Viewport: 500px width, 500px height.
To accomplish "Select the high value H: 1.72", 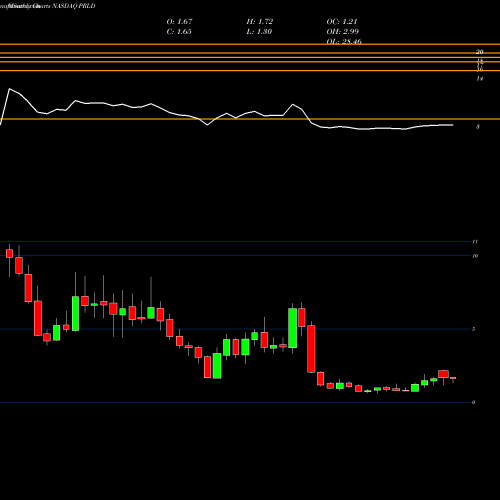I will (260, 22).
